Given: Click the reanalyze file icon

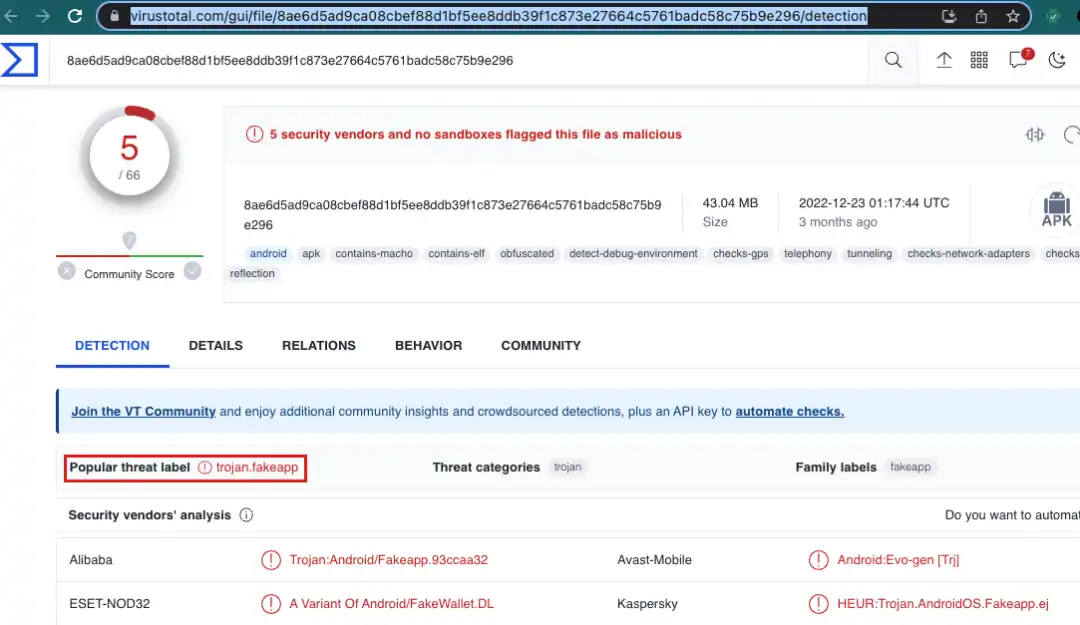Looking at the screenshot, I should pyautogui.click(x=1071, y=135).
